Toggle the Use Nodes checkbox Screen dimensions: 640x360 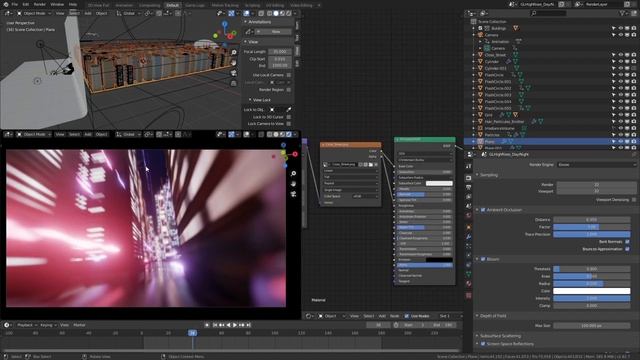[x=407, y=316]
